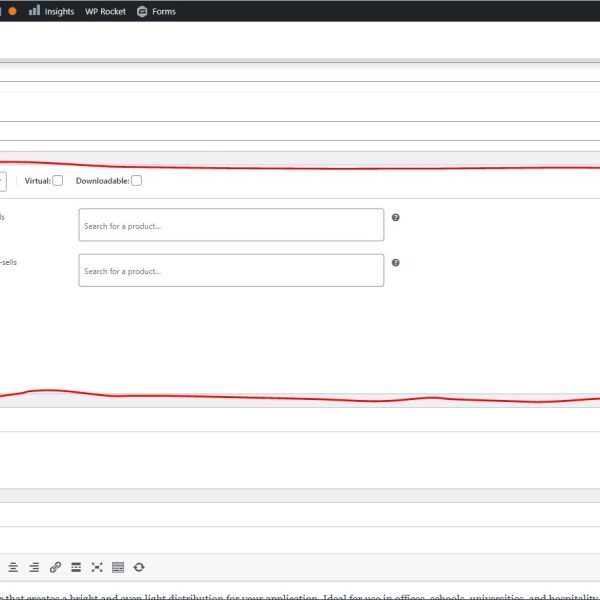Tick the Downloadable checkbox
The height and width of the screenshot is (600, 600).
click(137, 180)
